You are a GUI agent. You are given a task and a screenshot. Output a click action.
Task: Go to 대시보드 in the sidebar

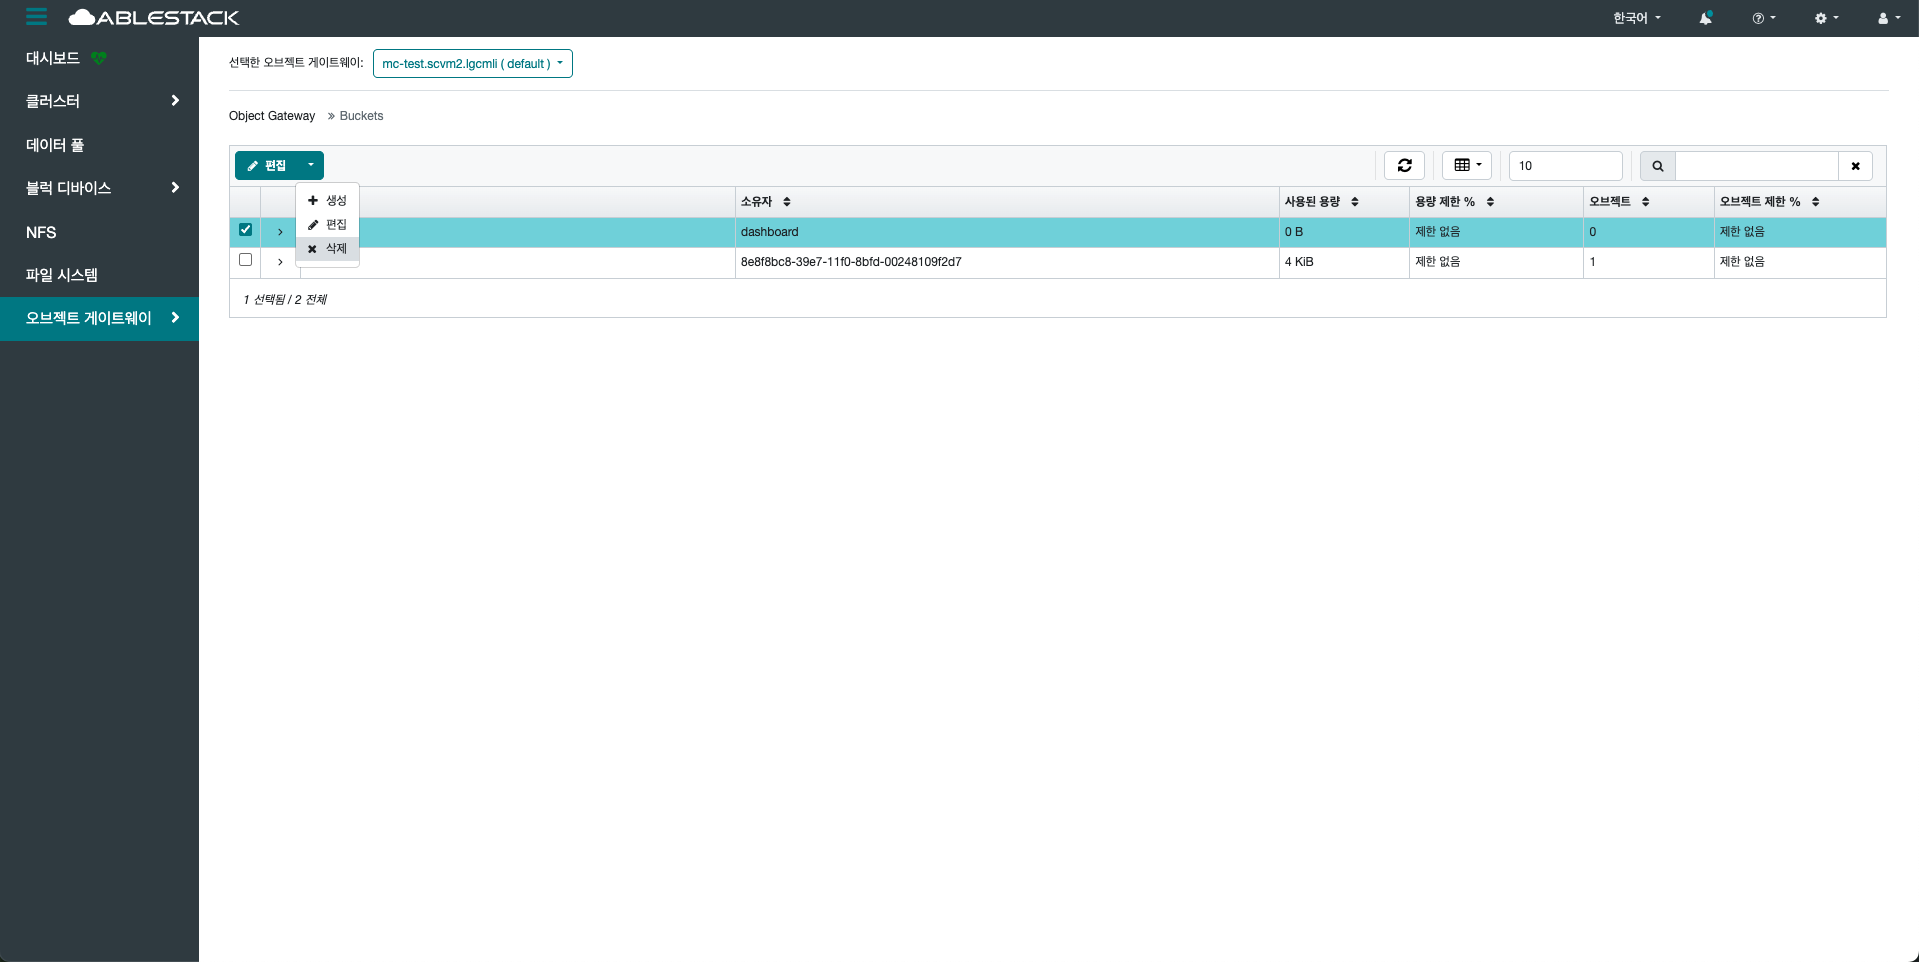53,58
